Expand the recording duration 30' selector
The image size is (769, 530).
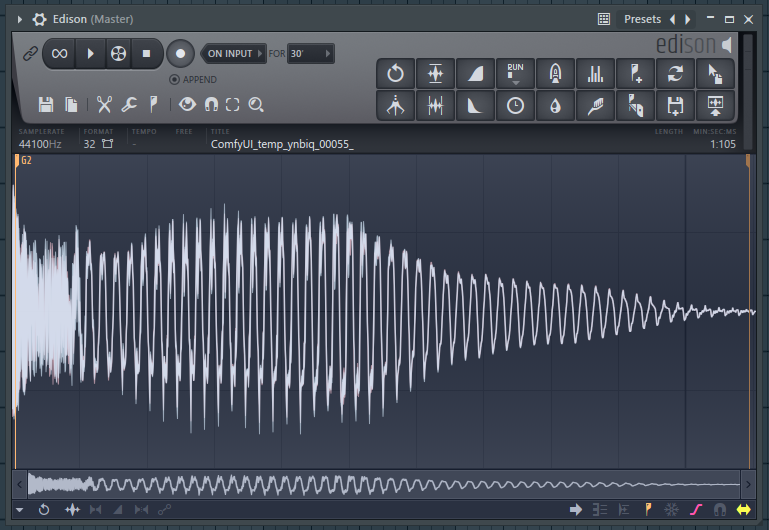[x=310, y=53]
